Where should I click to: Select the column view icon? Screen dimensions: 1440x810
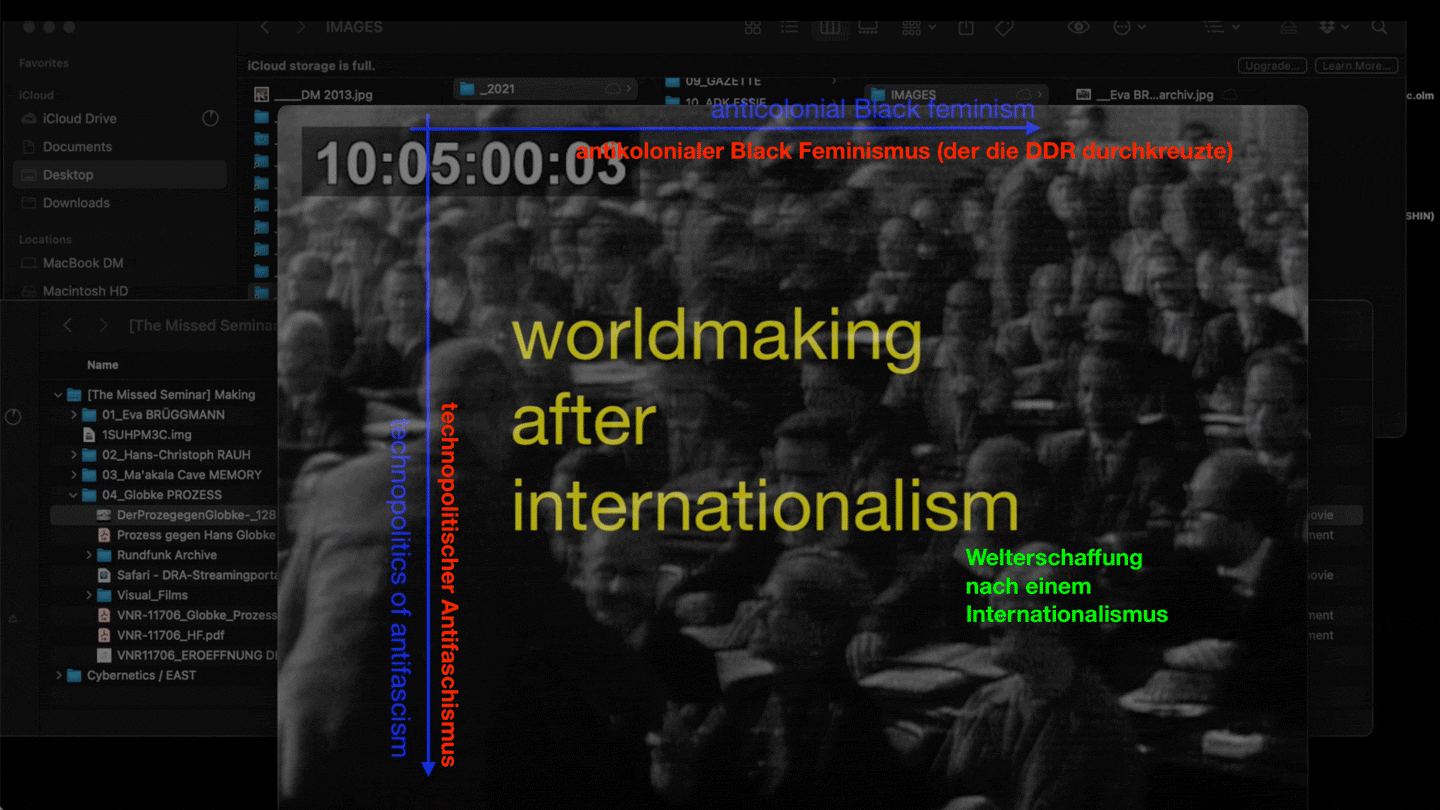[829, 28]
